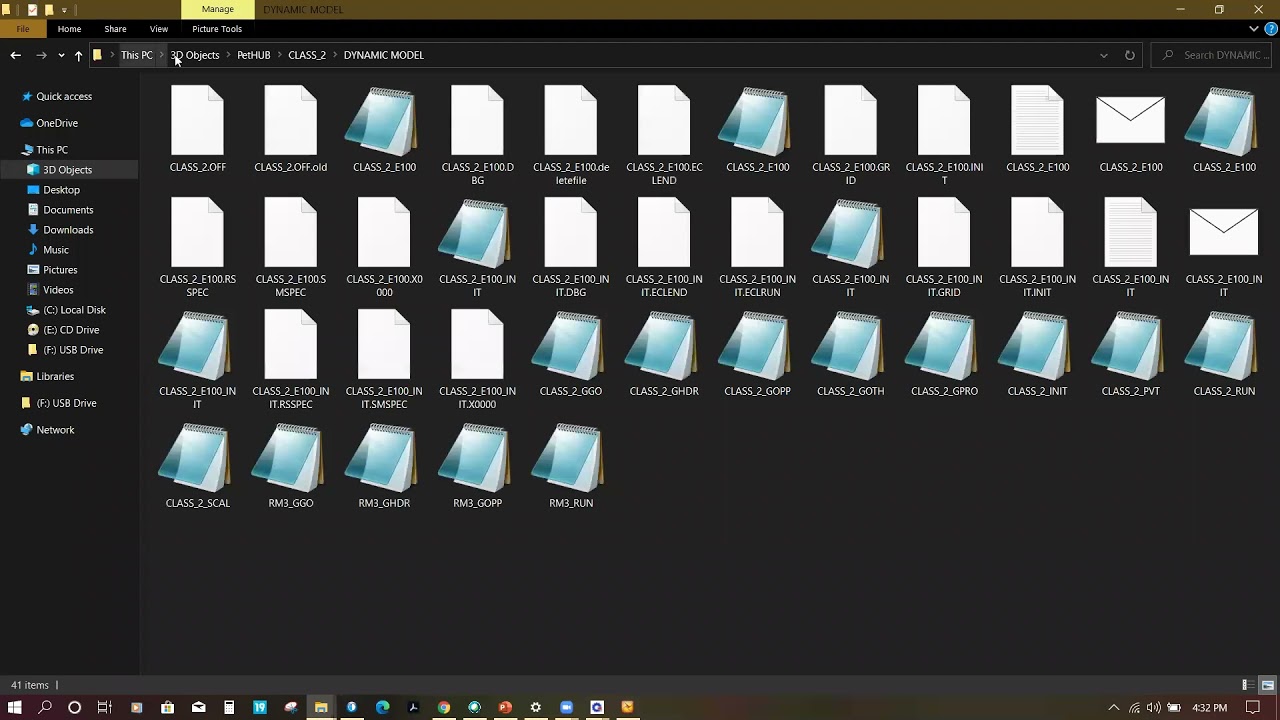Go up one folder with Up arrow
The height and width of the screenshot is (720, 1280).
(x=78, y=55)
